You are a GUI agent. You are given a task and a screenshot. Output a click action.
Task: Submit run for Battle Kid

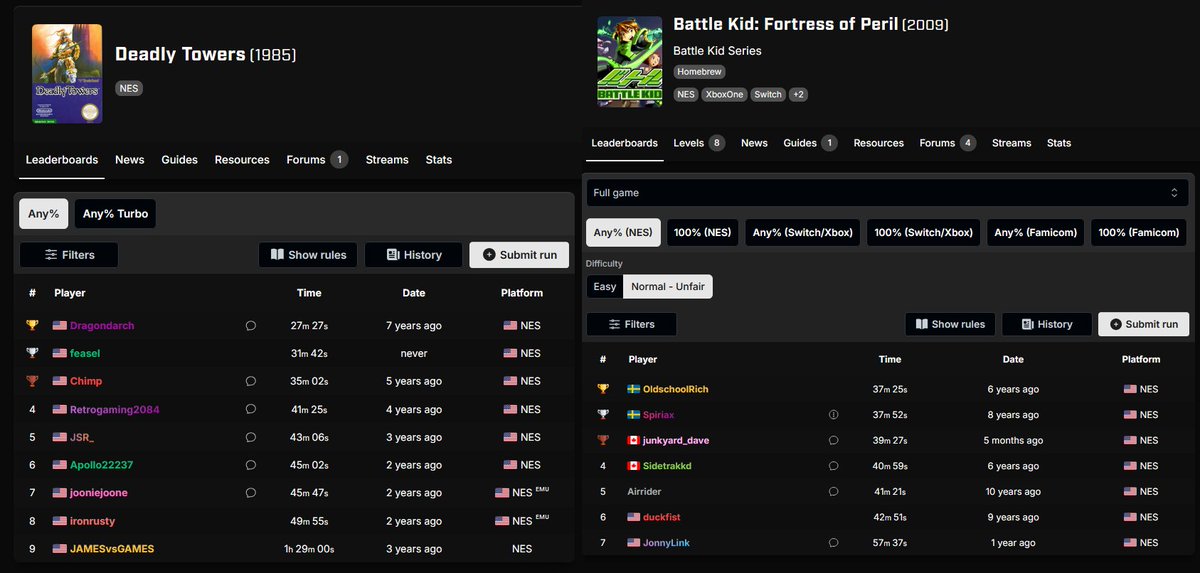[x=1143, y=324]
